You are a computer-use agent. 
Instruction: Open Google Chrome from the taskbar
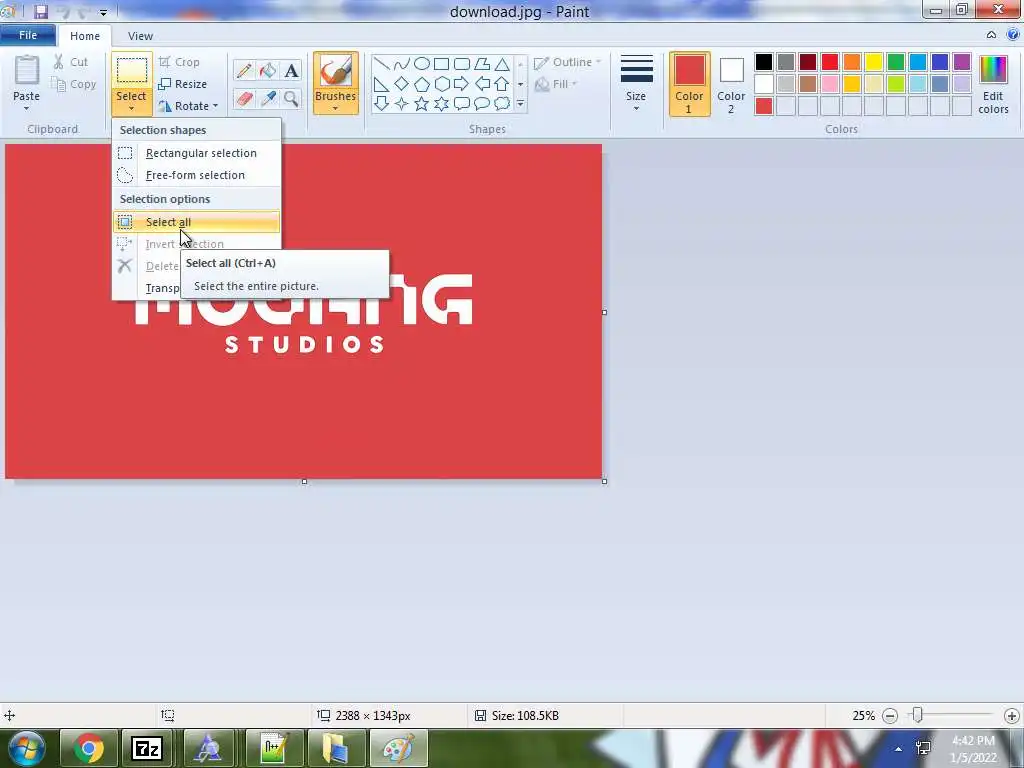pyautogui.click(x=88, y=748)
